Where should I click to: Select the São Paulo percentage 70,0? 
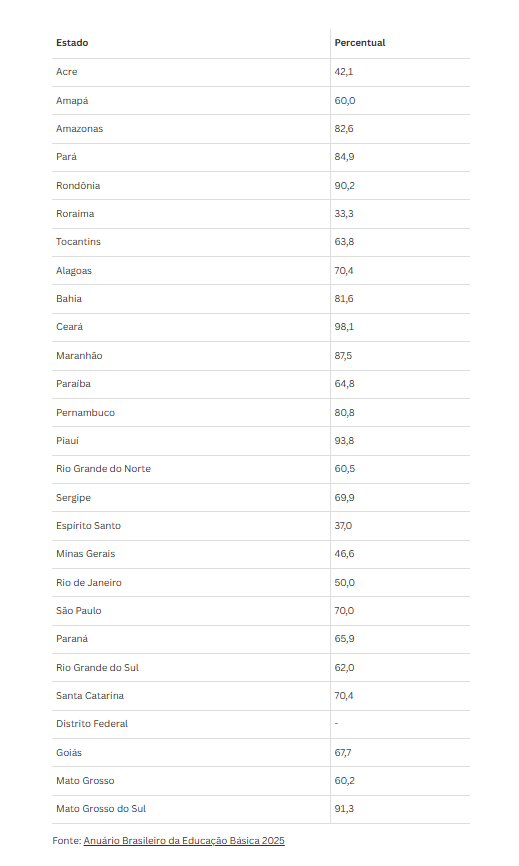point(344,611)
